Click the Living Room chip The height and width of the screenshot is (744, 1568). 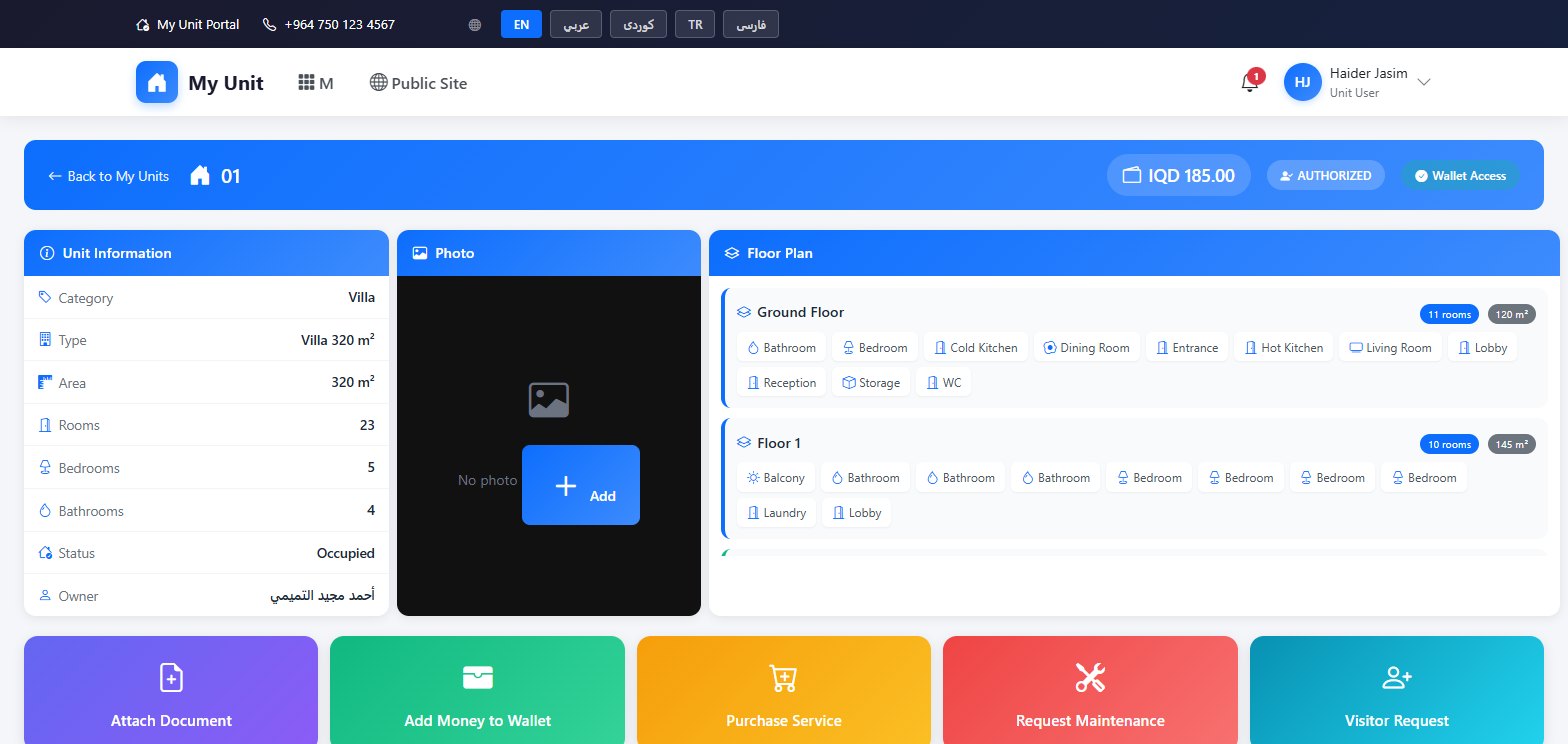click(x=1390, y=347)
